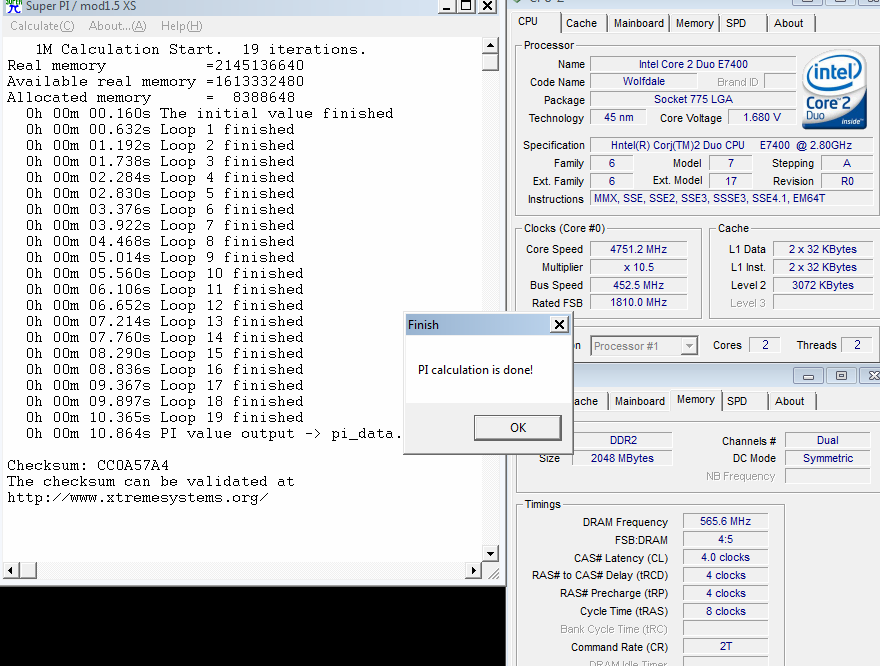Maximize the Super PI window
Screen dimensions: 880x666
coord(466,6)
